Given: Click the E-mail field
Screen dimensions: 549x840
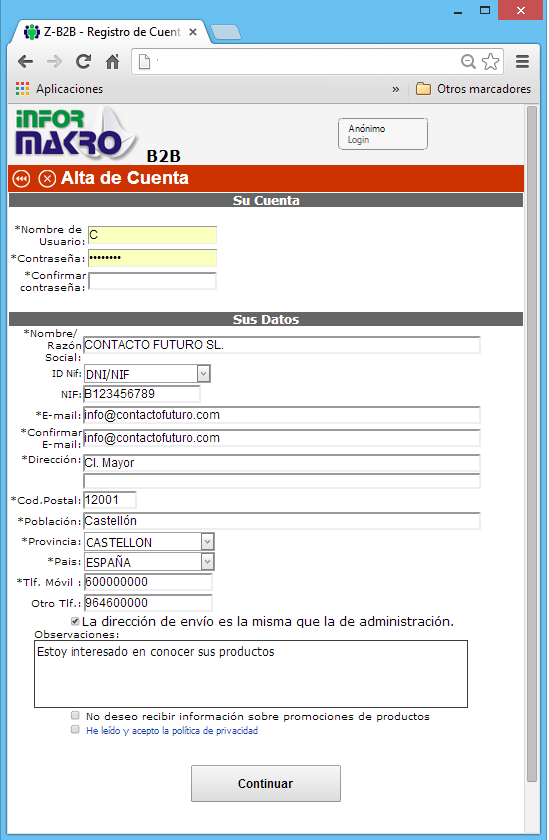Looking at the screenshot, I should 282,415.
